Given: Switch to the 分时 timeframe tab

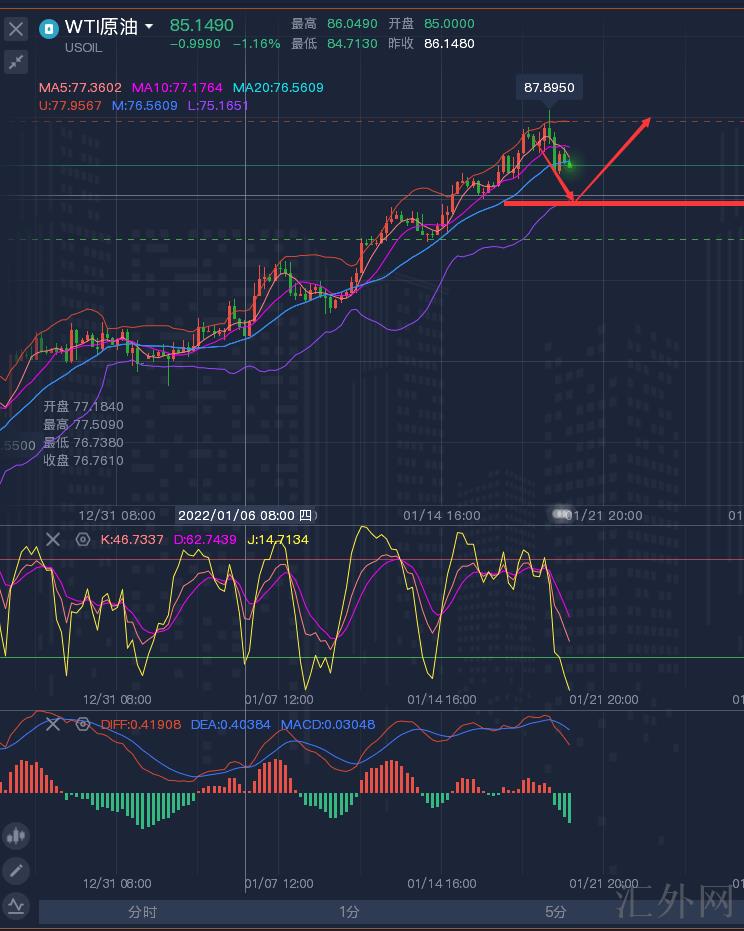Looking at the screenshot, I should tap(142, 912).
